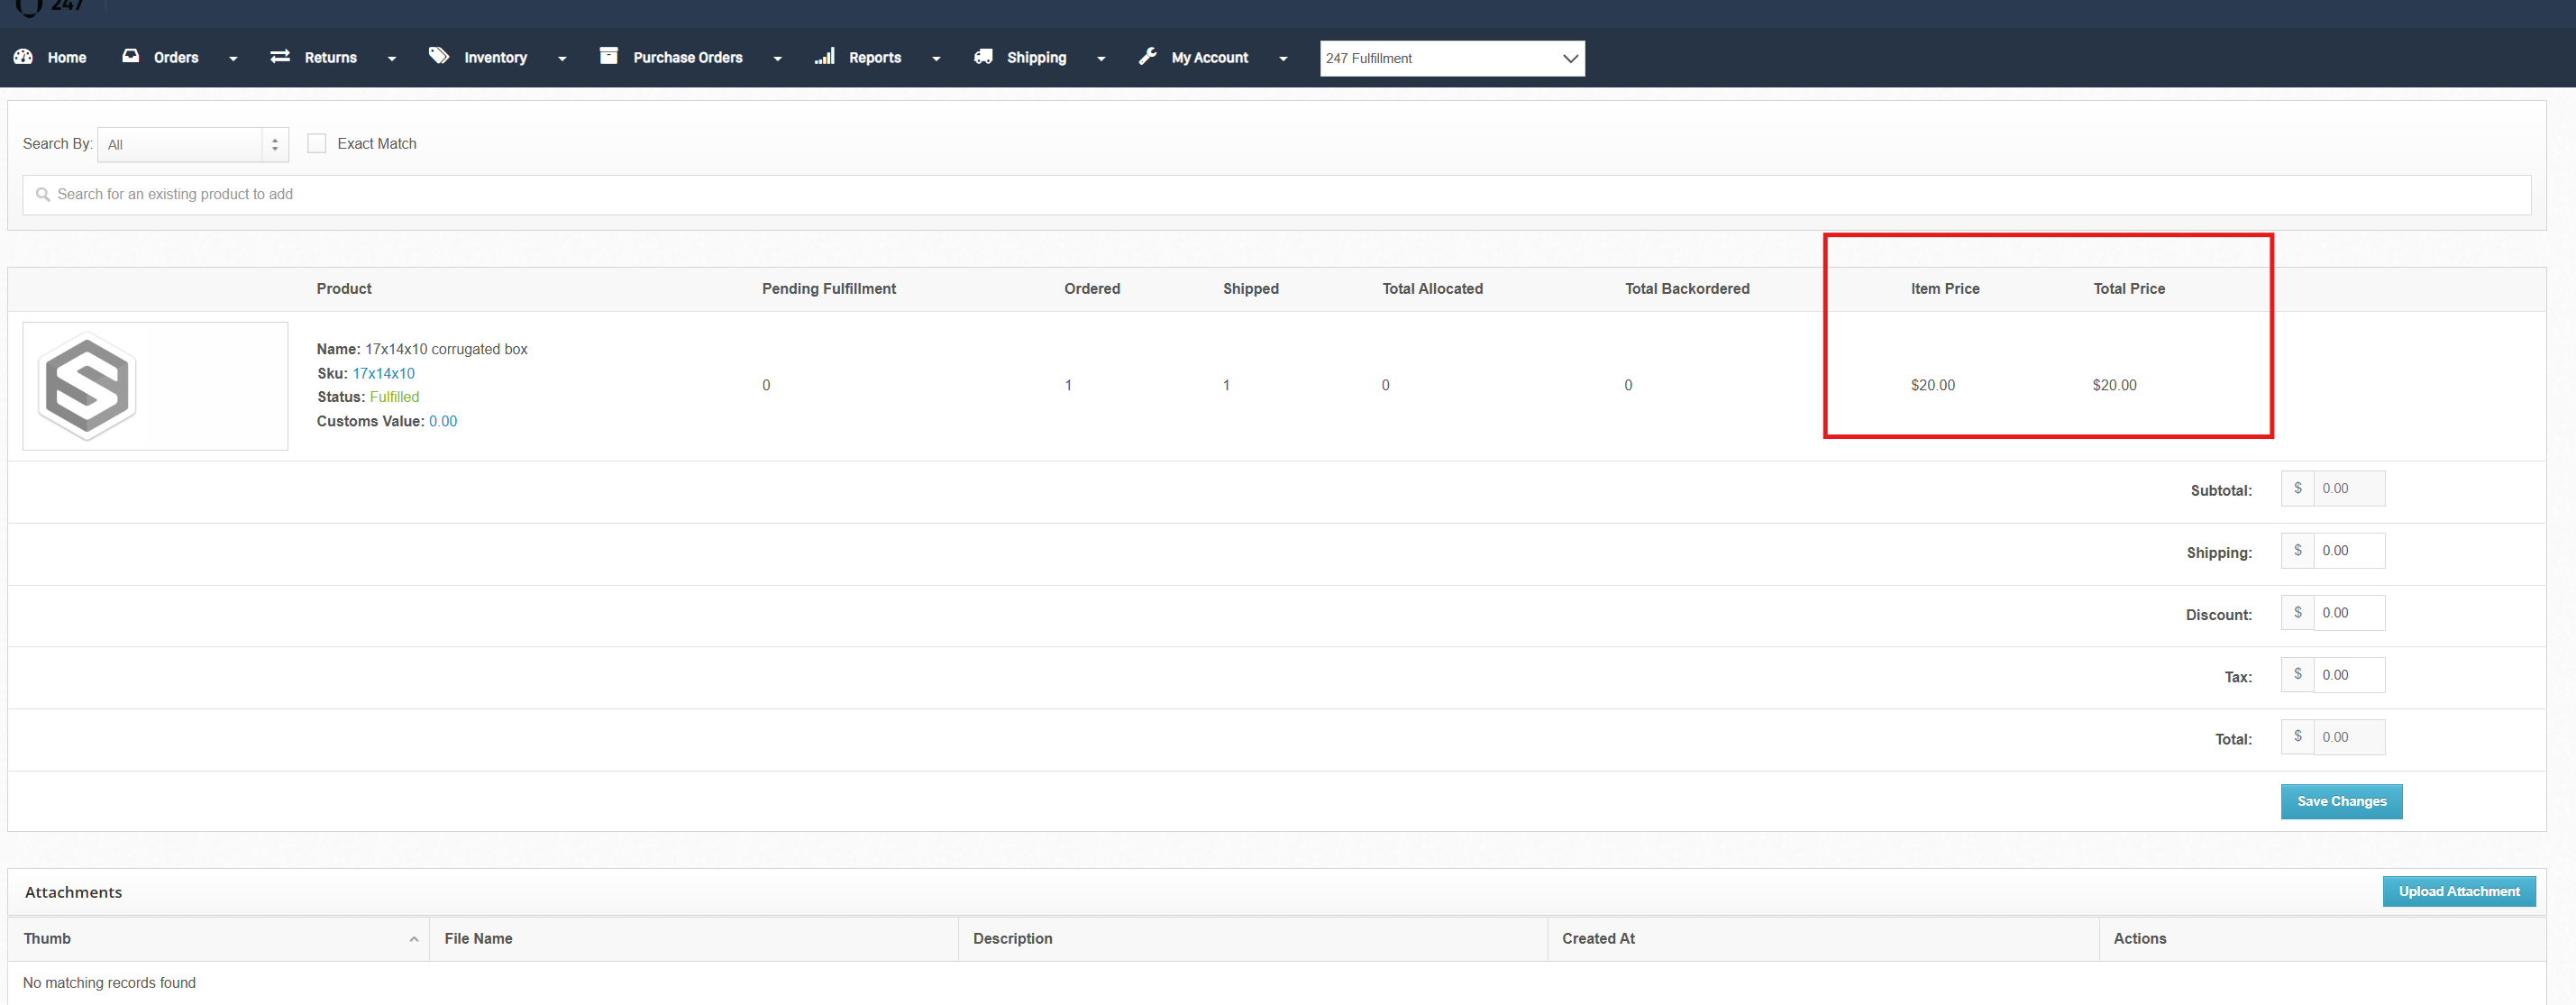Click the Total Price $20.00 value
This screenshot has width=2576, height=1005.
2114,386
